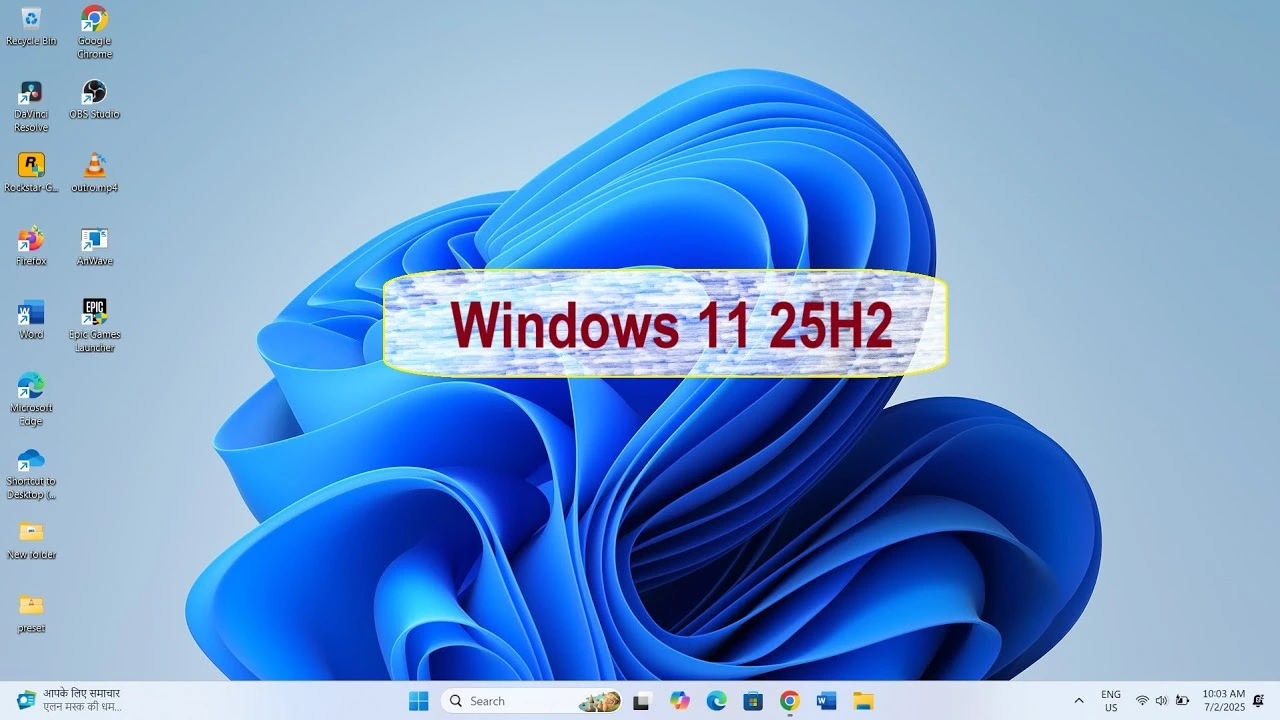The image size is (1280, 720).
Task: Select the outro.mp4 video file
Action: 94,173
